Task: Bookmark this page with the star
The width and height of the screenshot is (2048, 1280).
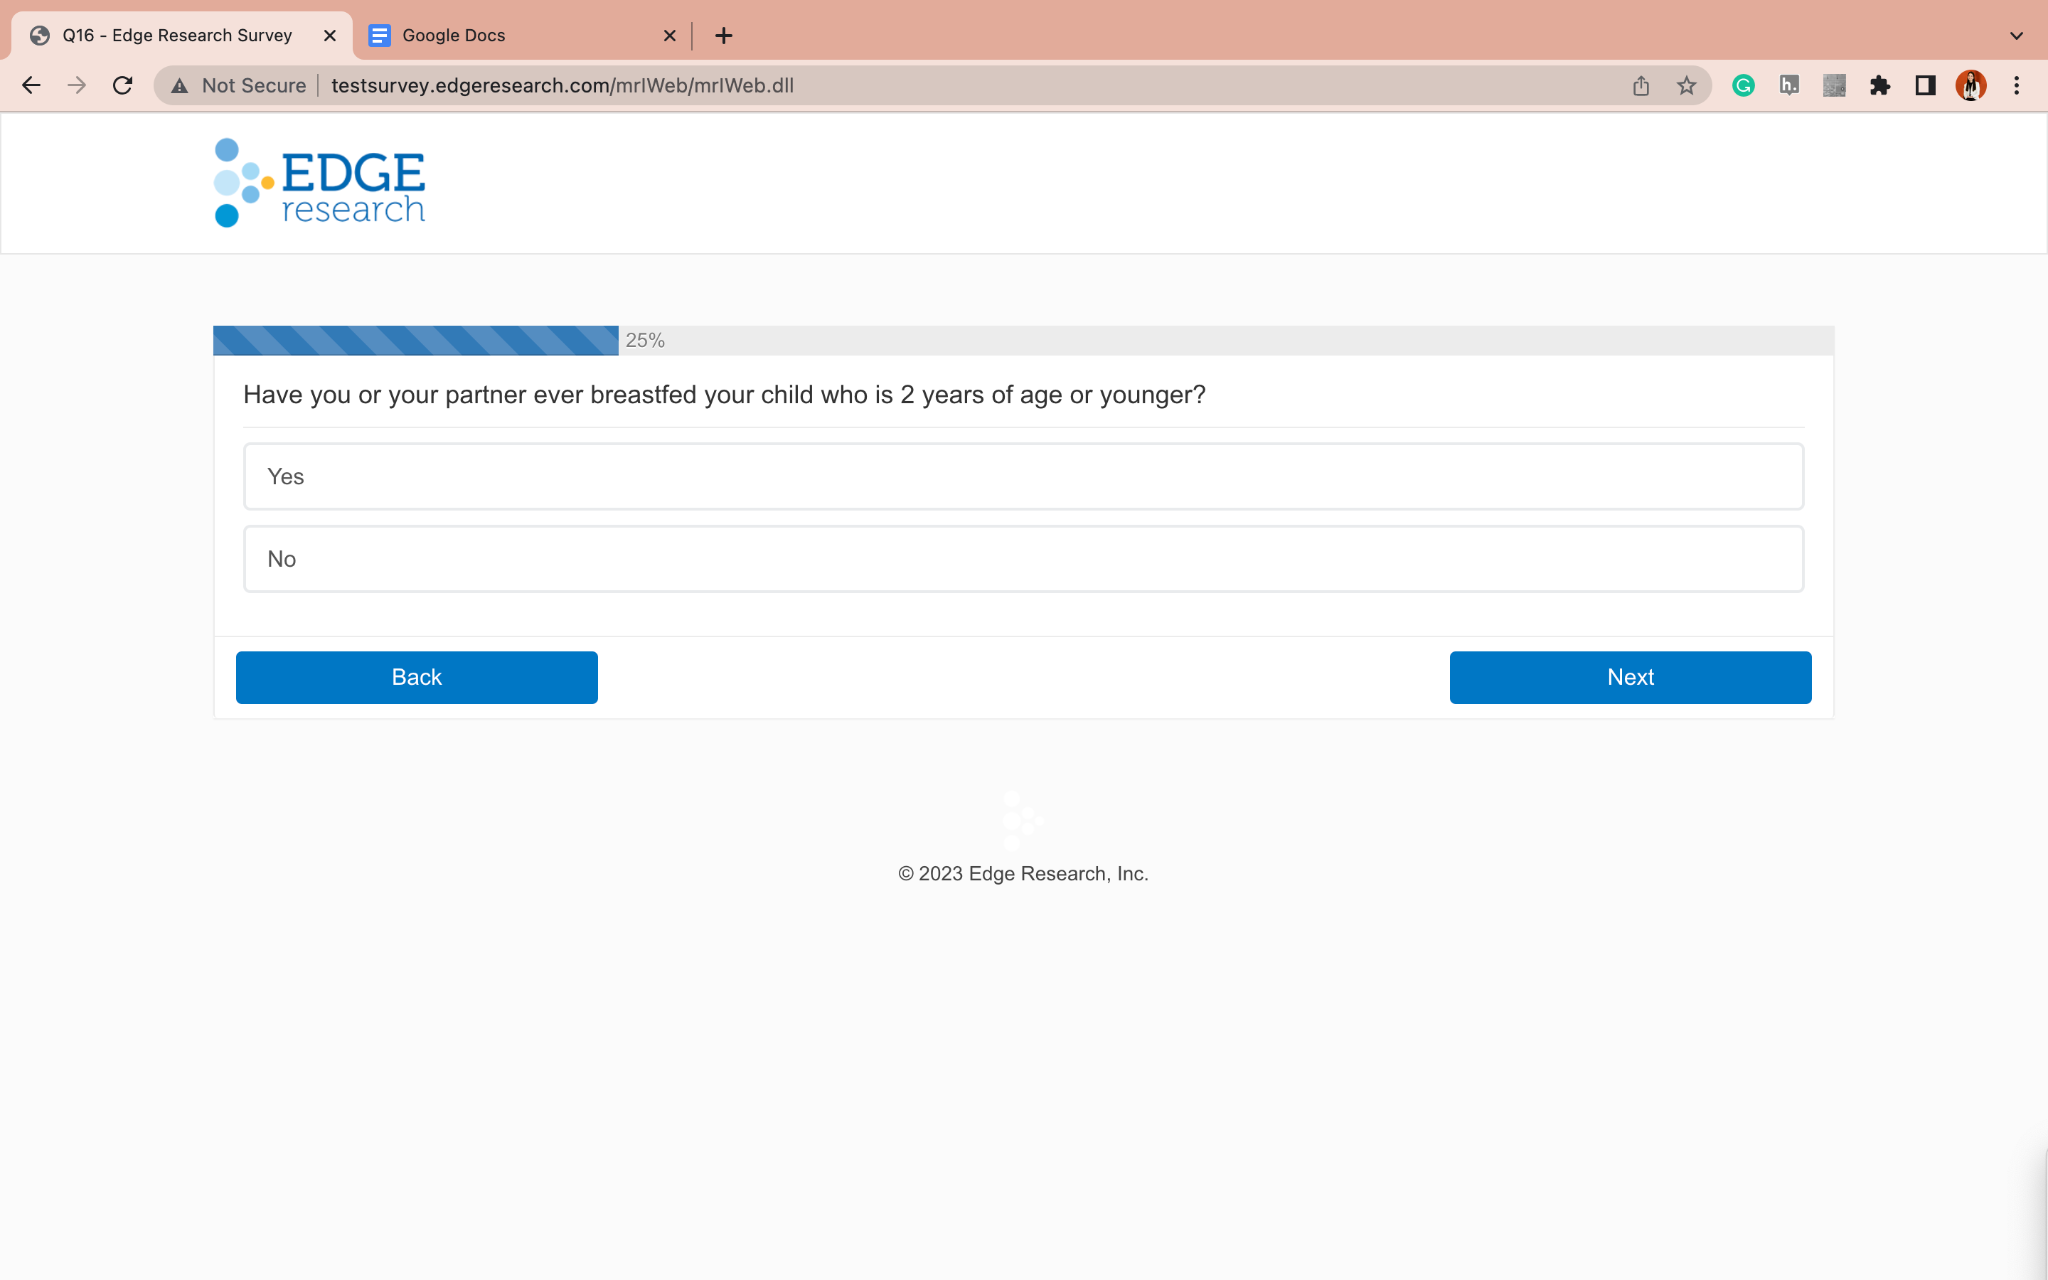Action: point(1686,86)
